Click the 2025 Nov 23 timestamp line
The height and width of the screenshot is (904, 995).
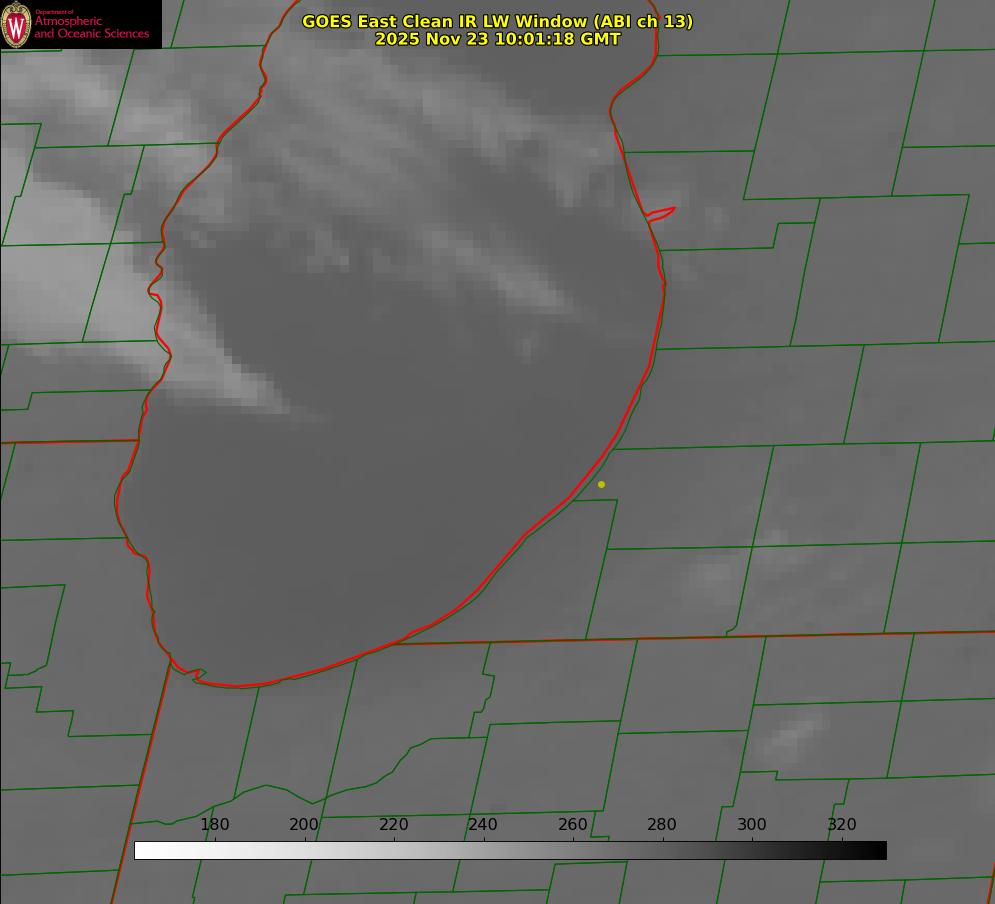coord(497,39)
